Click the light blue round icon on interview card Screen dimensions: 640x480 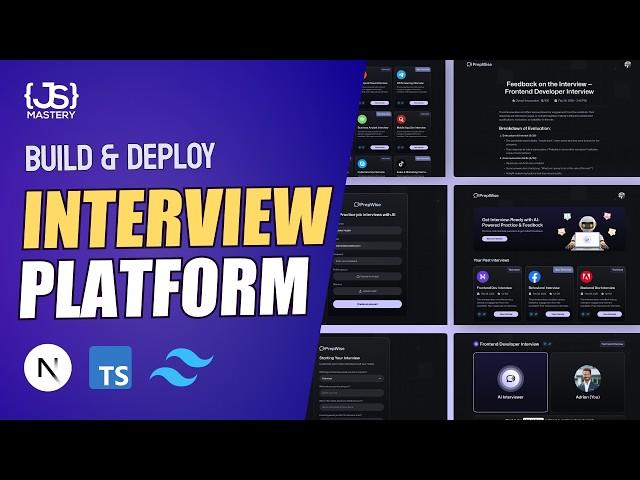(362, 164)
